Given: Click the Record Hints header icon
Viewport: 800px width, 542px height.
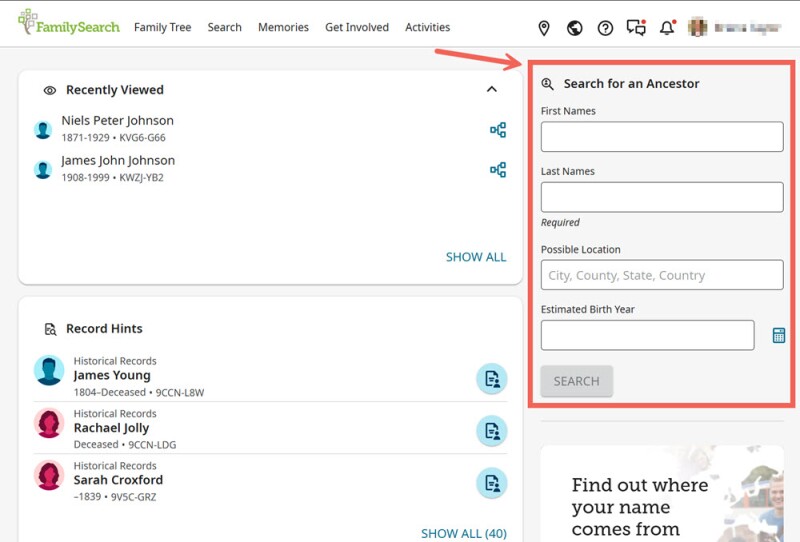Looking at the screenshot, I should (50, 329).
